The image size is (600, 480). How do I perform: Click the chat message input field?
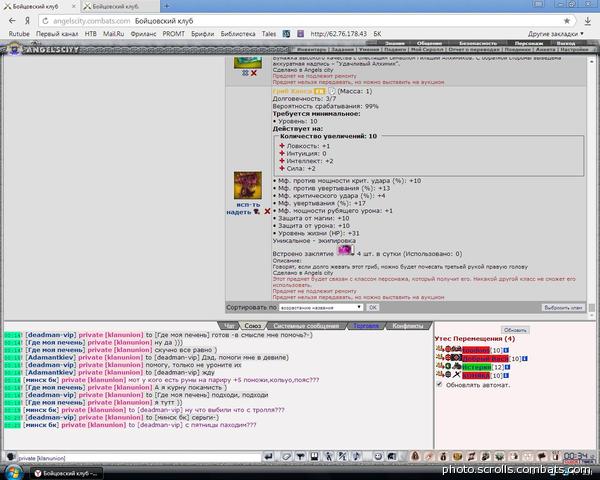(x=139, y=458)
